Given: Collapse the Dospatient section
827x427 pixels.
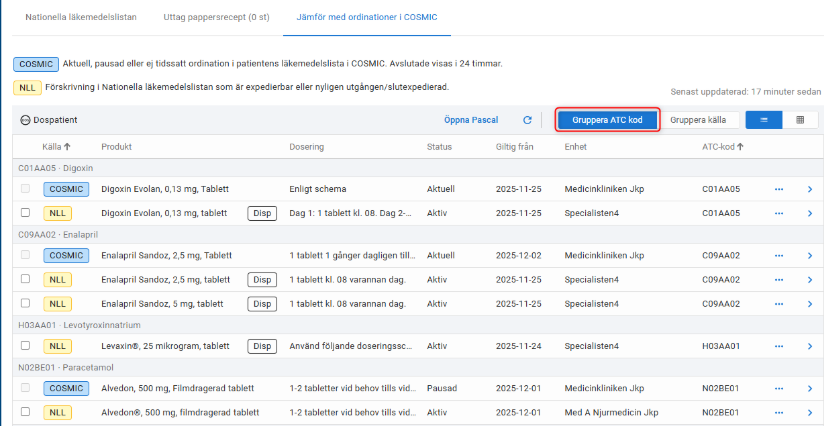Looking at the screenshot, I should pos(25,120).
